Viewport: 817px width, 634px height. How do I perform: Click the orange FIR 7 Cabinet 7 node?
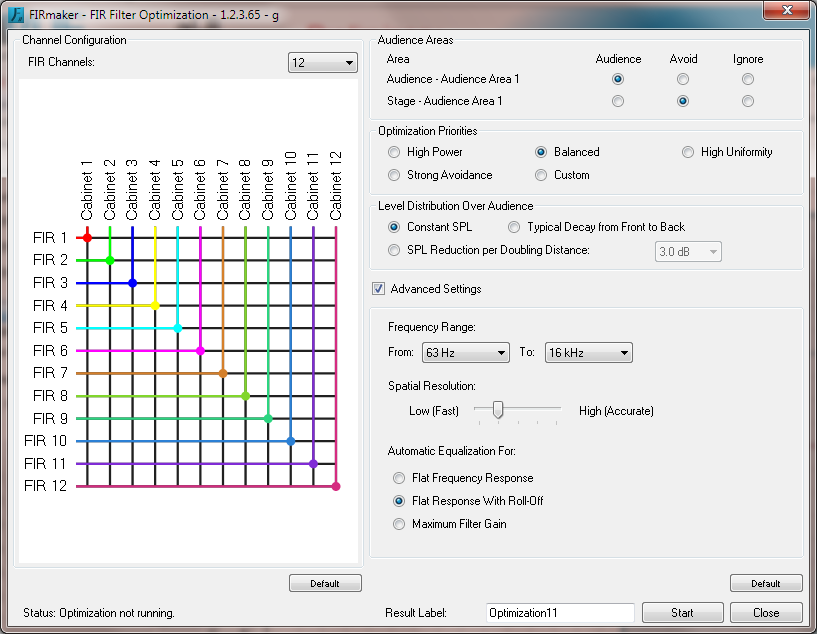coord(223,373)
